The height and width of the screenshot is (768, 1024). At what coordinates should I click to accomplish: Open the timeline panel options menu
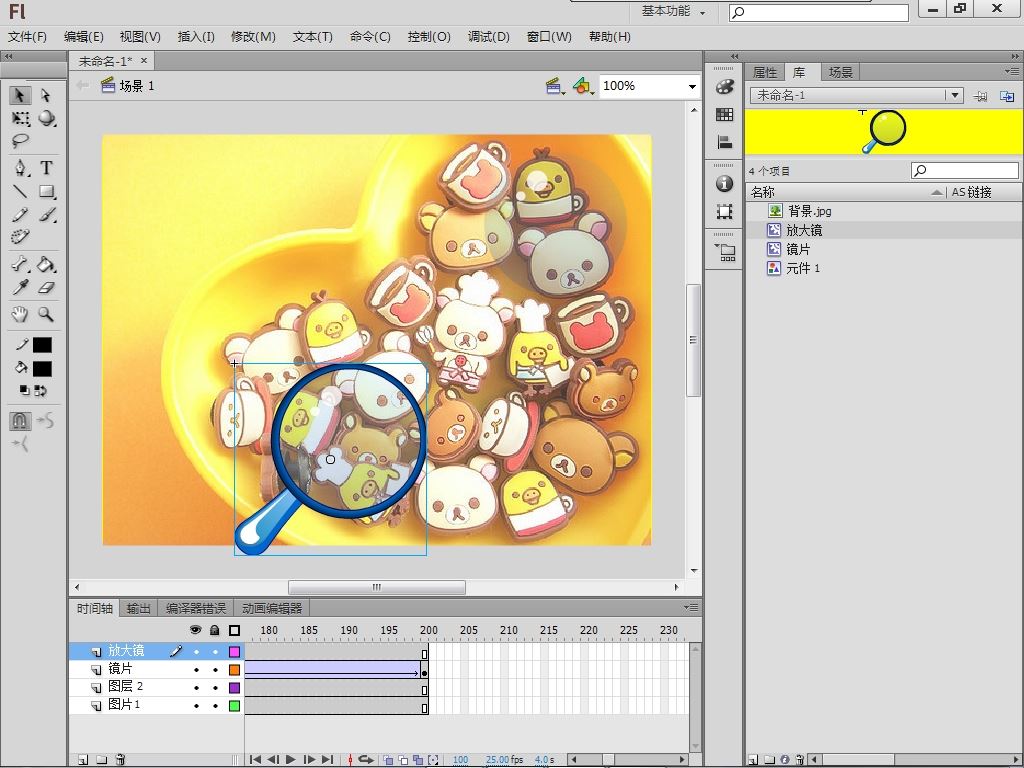691,607
